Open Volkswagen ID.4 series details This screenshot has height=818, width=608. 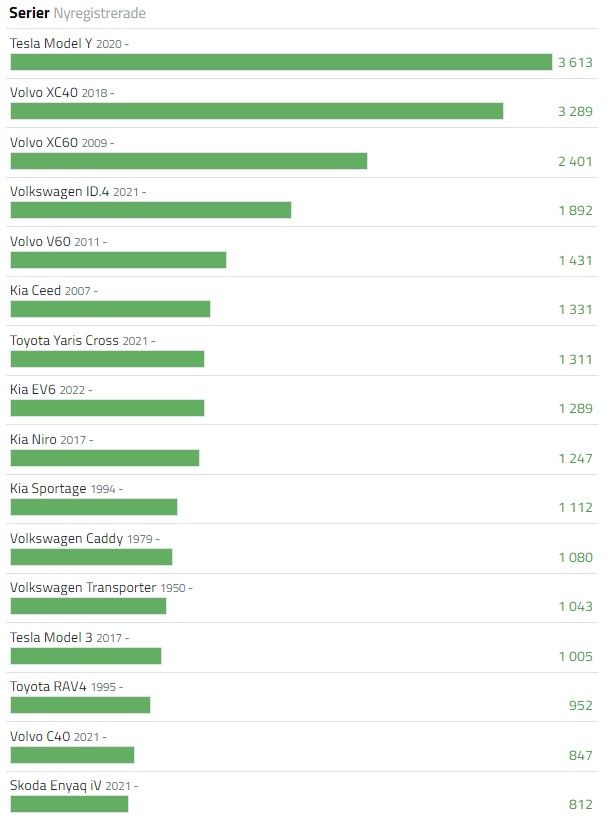click(59, 191)
